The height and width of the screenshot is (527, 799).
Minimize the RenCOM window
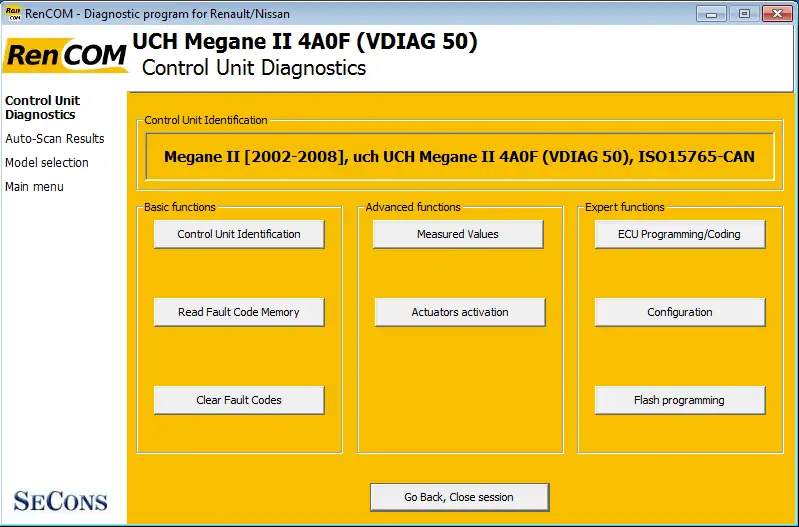click(711, 14)
